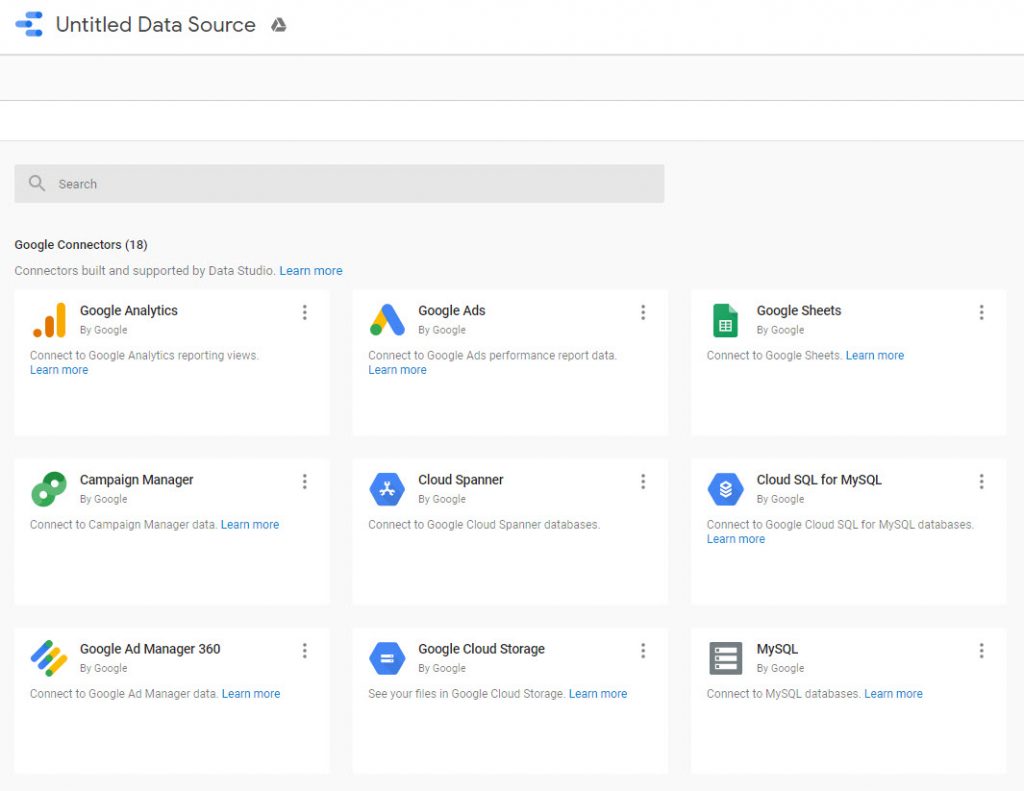Open the Google Sheets card three-dot menu
Image resolution: width=1024 pixels, height=791 pixels.
(x=982, y=312)
